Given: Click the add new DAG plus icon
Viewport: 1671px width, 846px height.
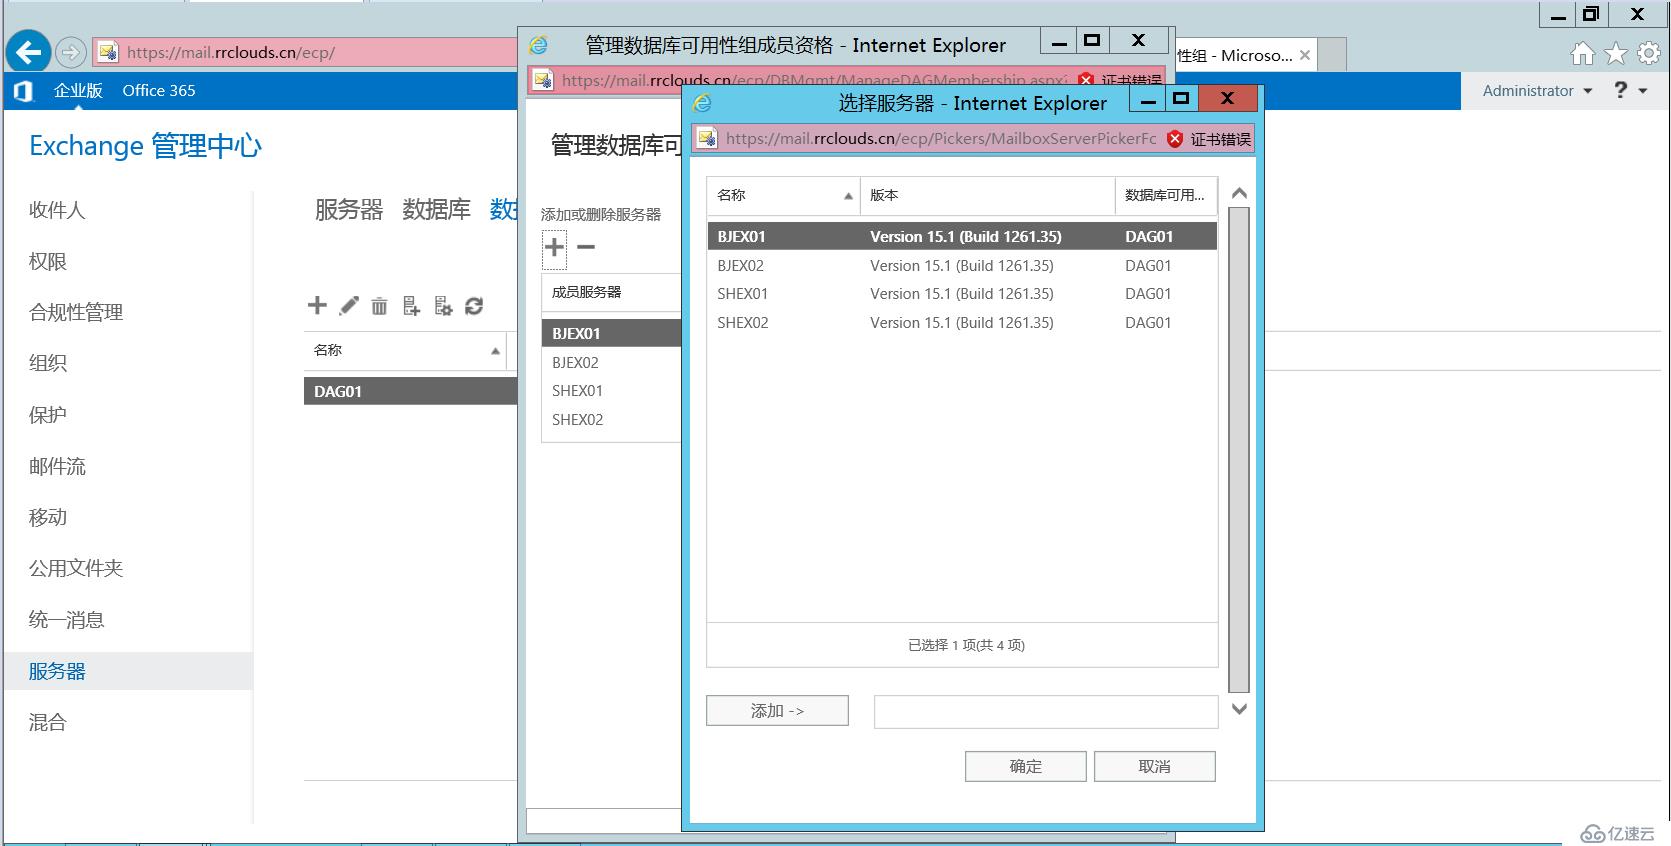Looking at the screenshot, I should [x=317, y=306].
